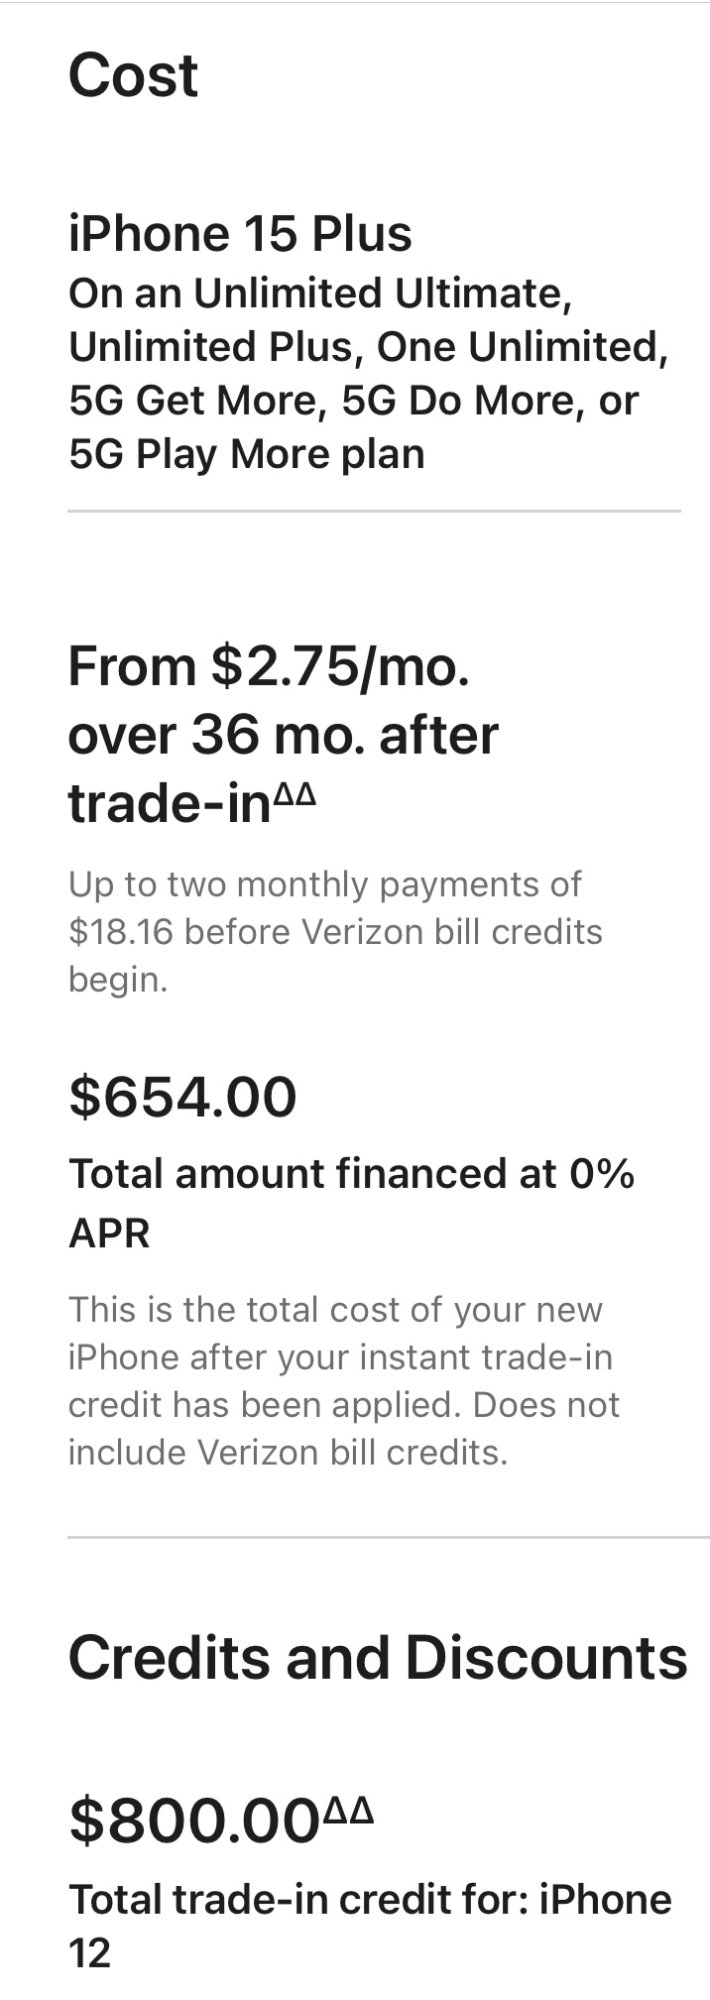Image resolution: width=710 pixels, height=2000 pixels.
Task: Tap the footnote triangles after trade-in
Action: pyautogui.click(x=295, y=795)
